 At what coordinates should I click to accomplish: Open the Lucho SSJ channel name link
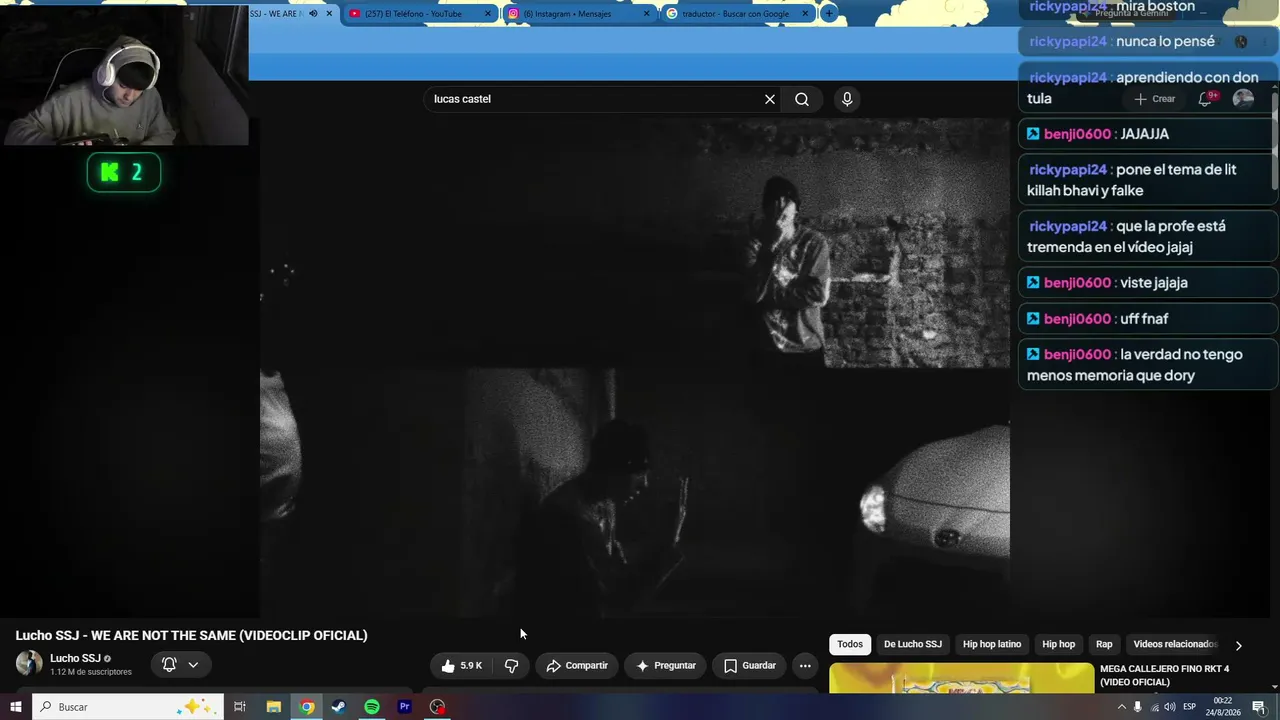coord(75,659)
